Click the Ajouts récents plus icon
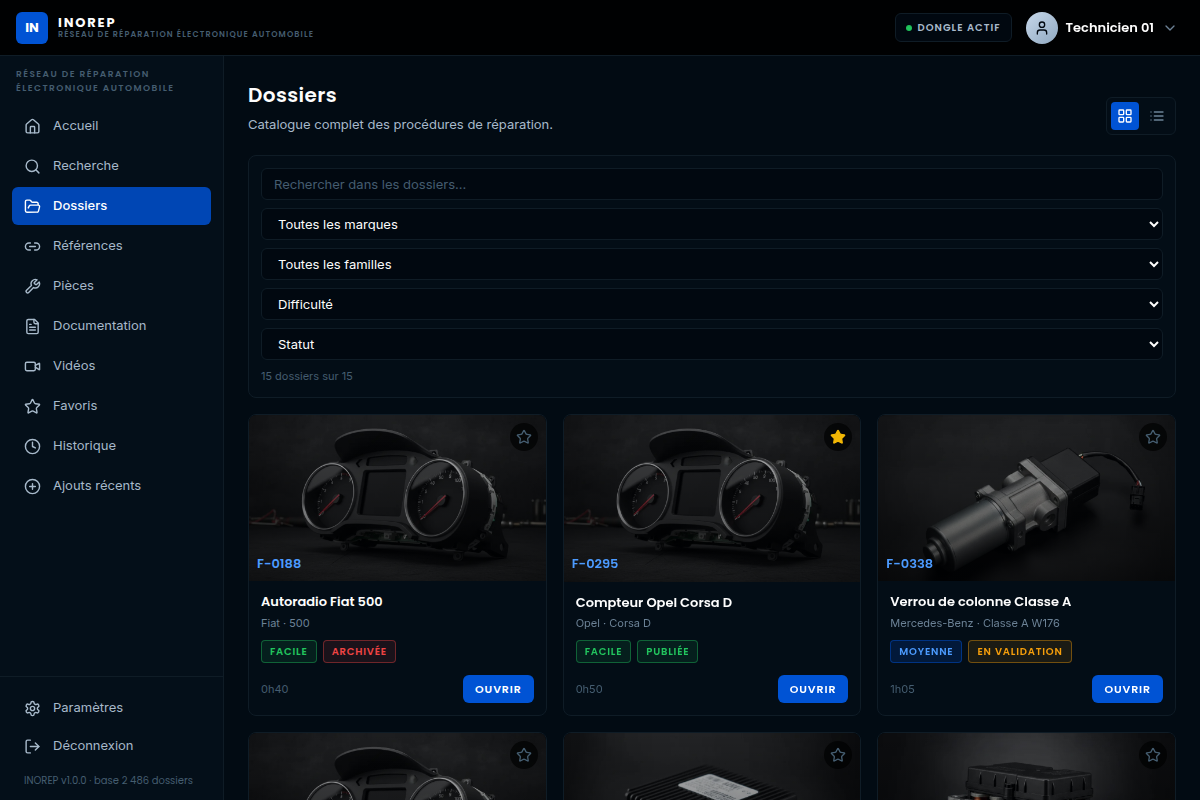Screen dimensions: 1200x800 pyautogui.click(x=33, y=486)
